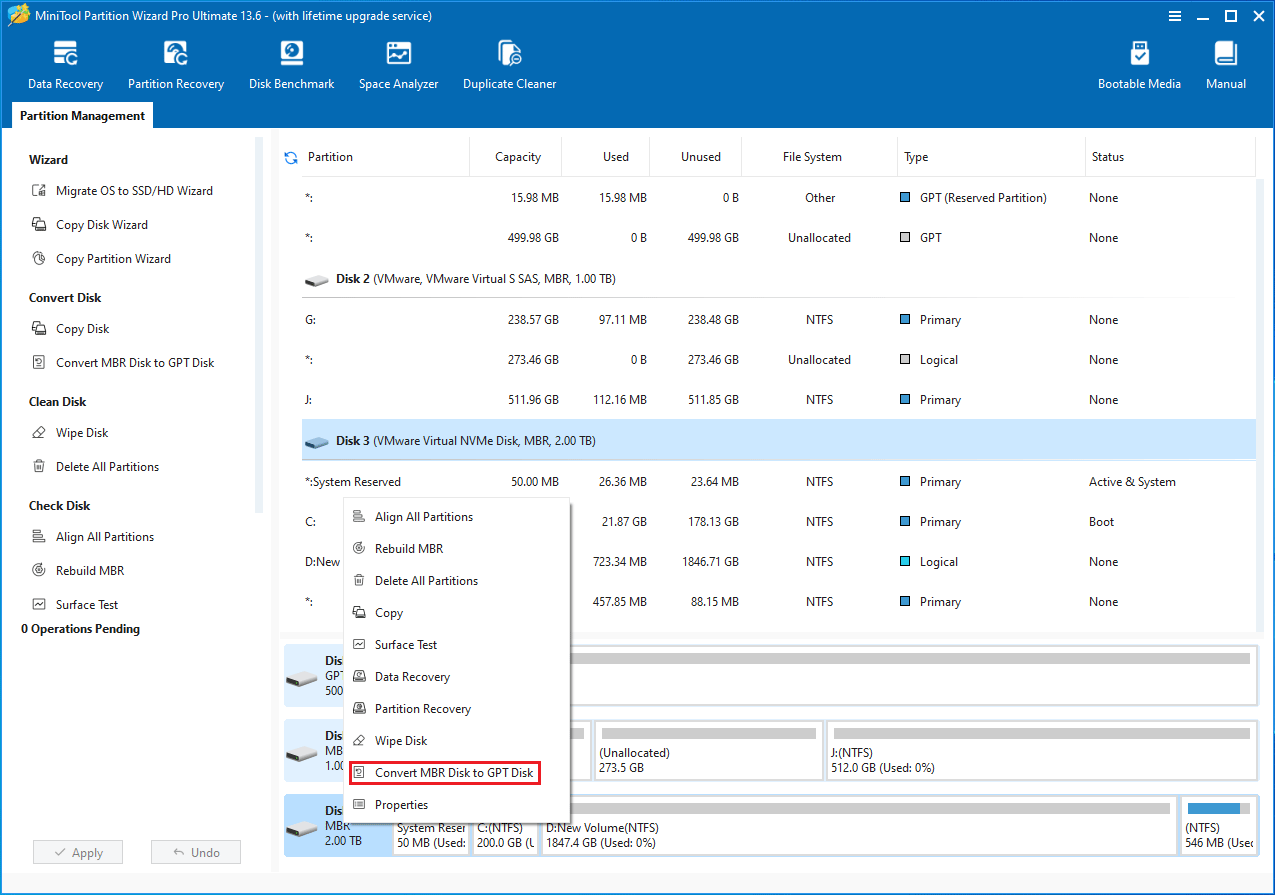Viewport: 1275px width, 895px height.
Task: Click the 1.00 TB disk icon in disk map
Action: (301, 752)
